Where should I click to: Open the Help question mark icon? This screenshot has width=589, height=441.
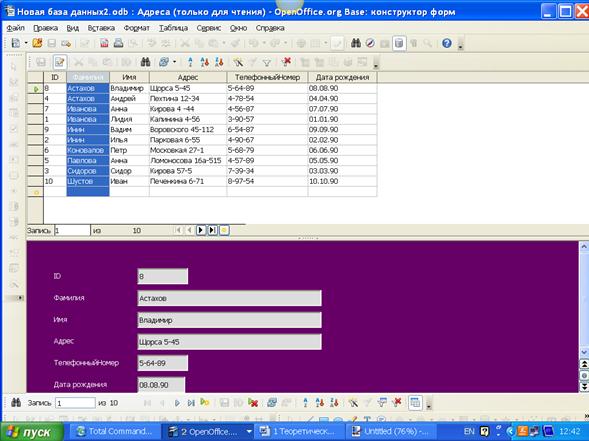coord(446,43)
